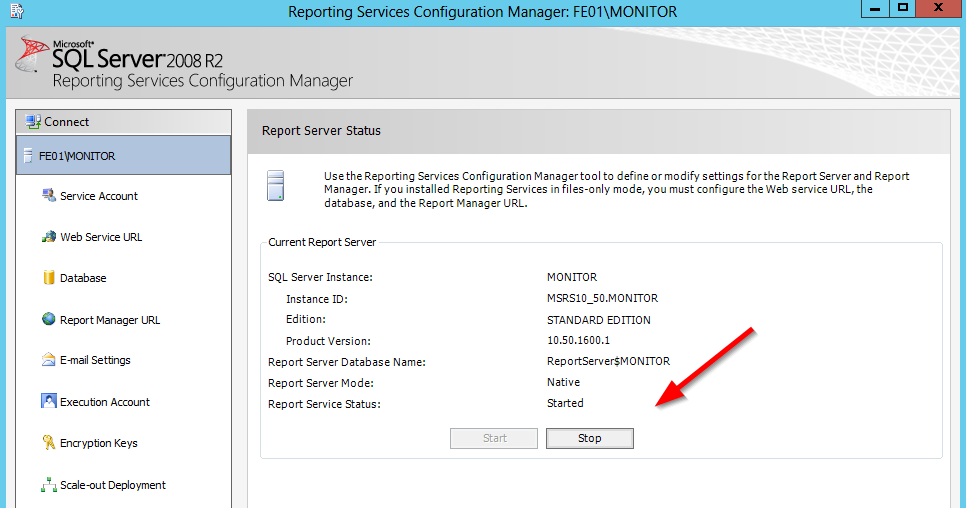Open E-mail Settings page
This screenshot has height=508, width=966.
click(95, 360)
